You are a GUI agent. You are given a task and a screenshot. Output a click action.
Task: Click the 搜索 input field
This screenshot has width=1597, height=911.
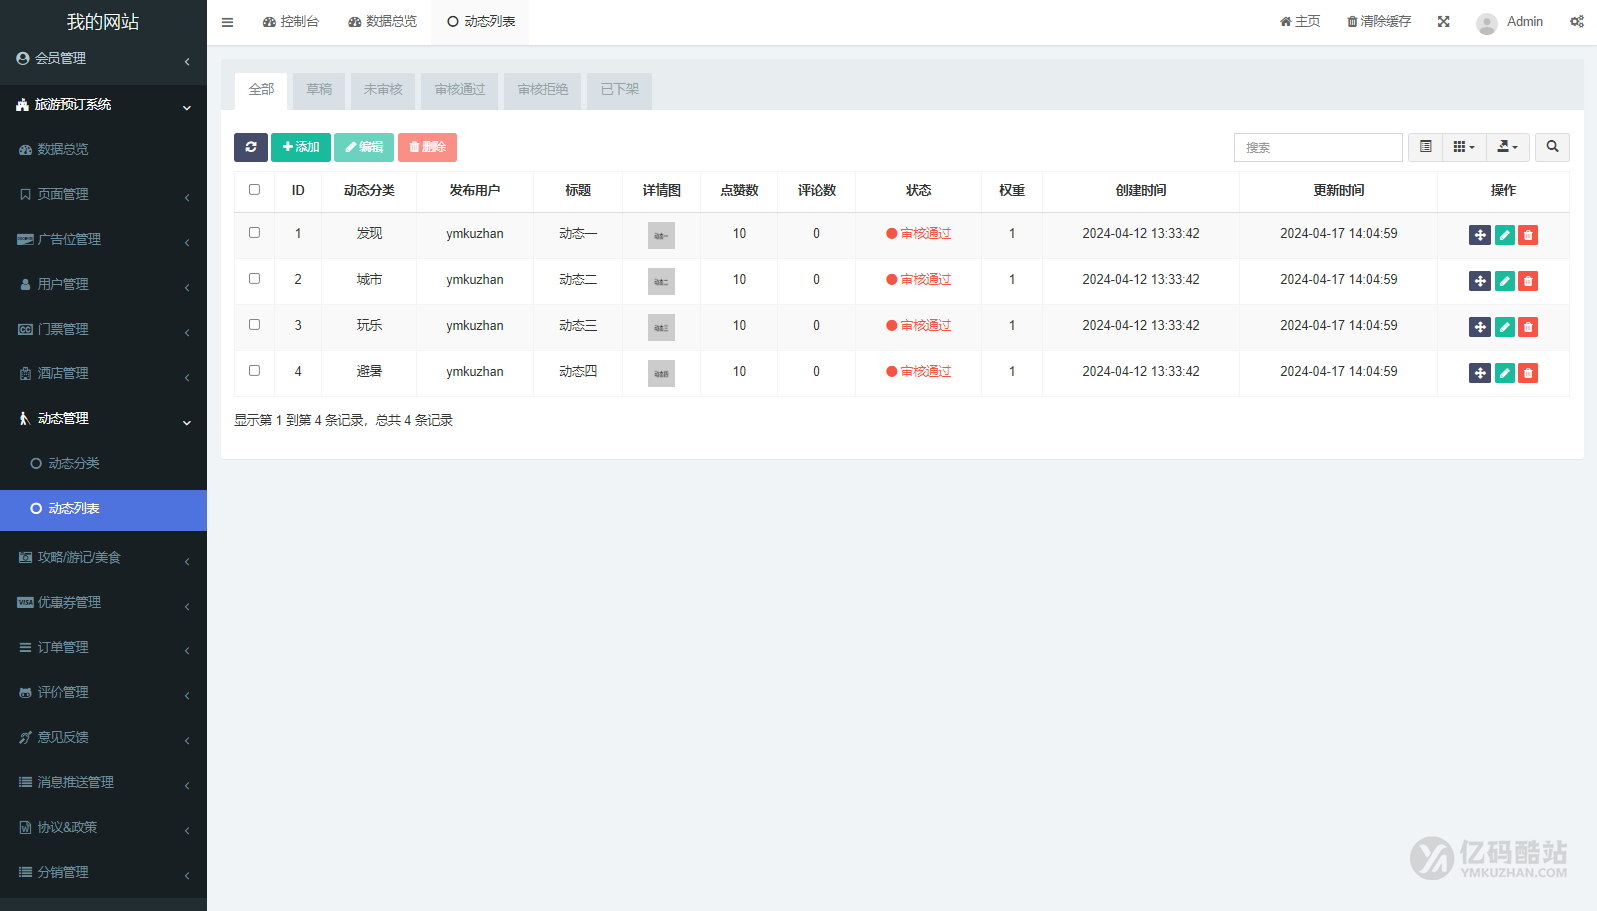pos(1318,147)
